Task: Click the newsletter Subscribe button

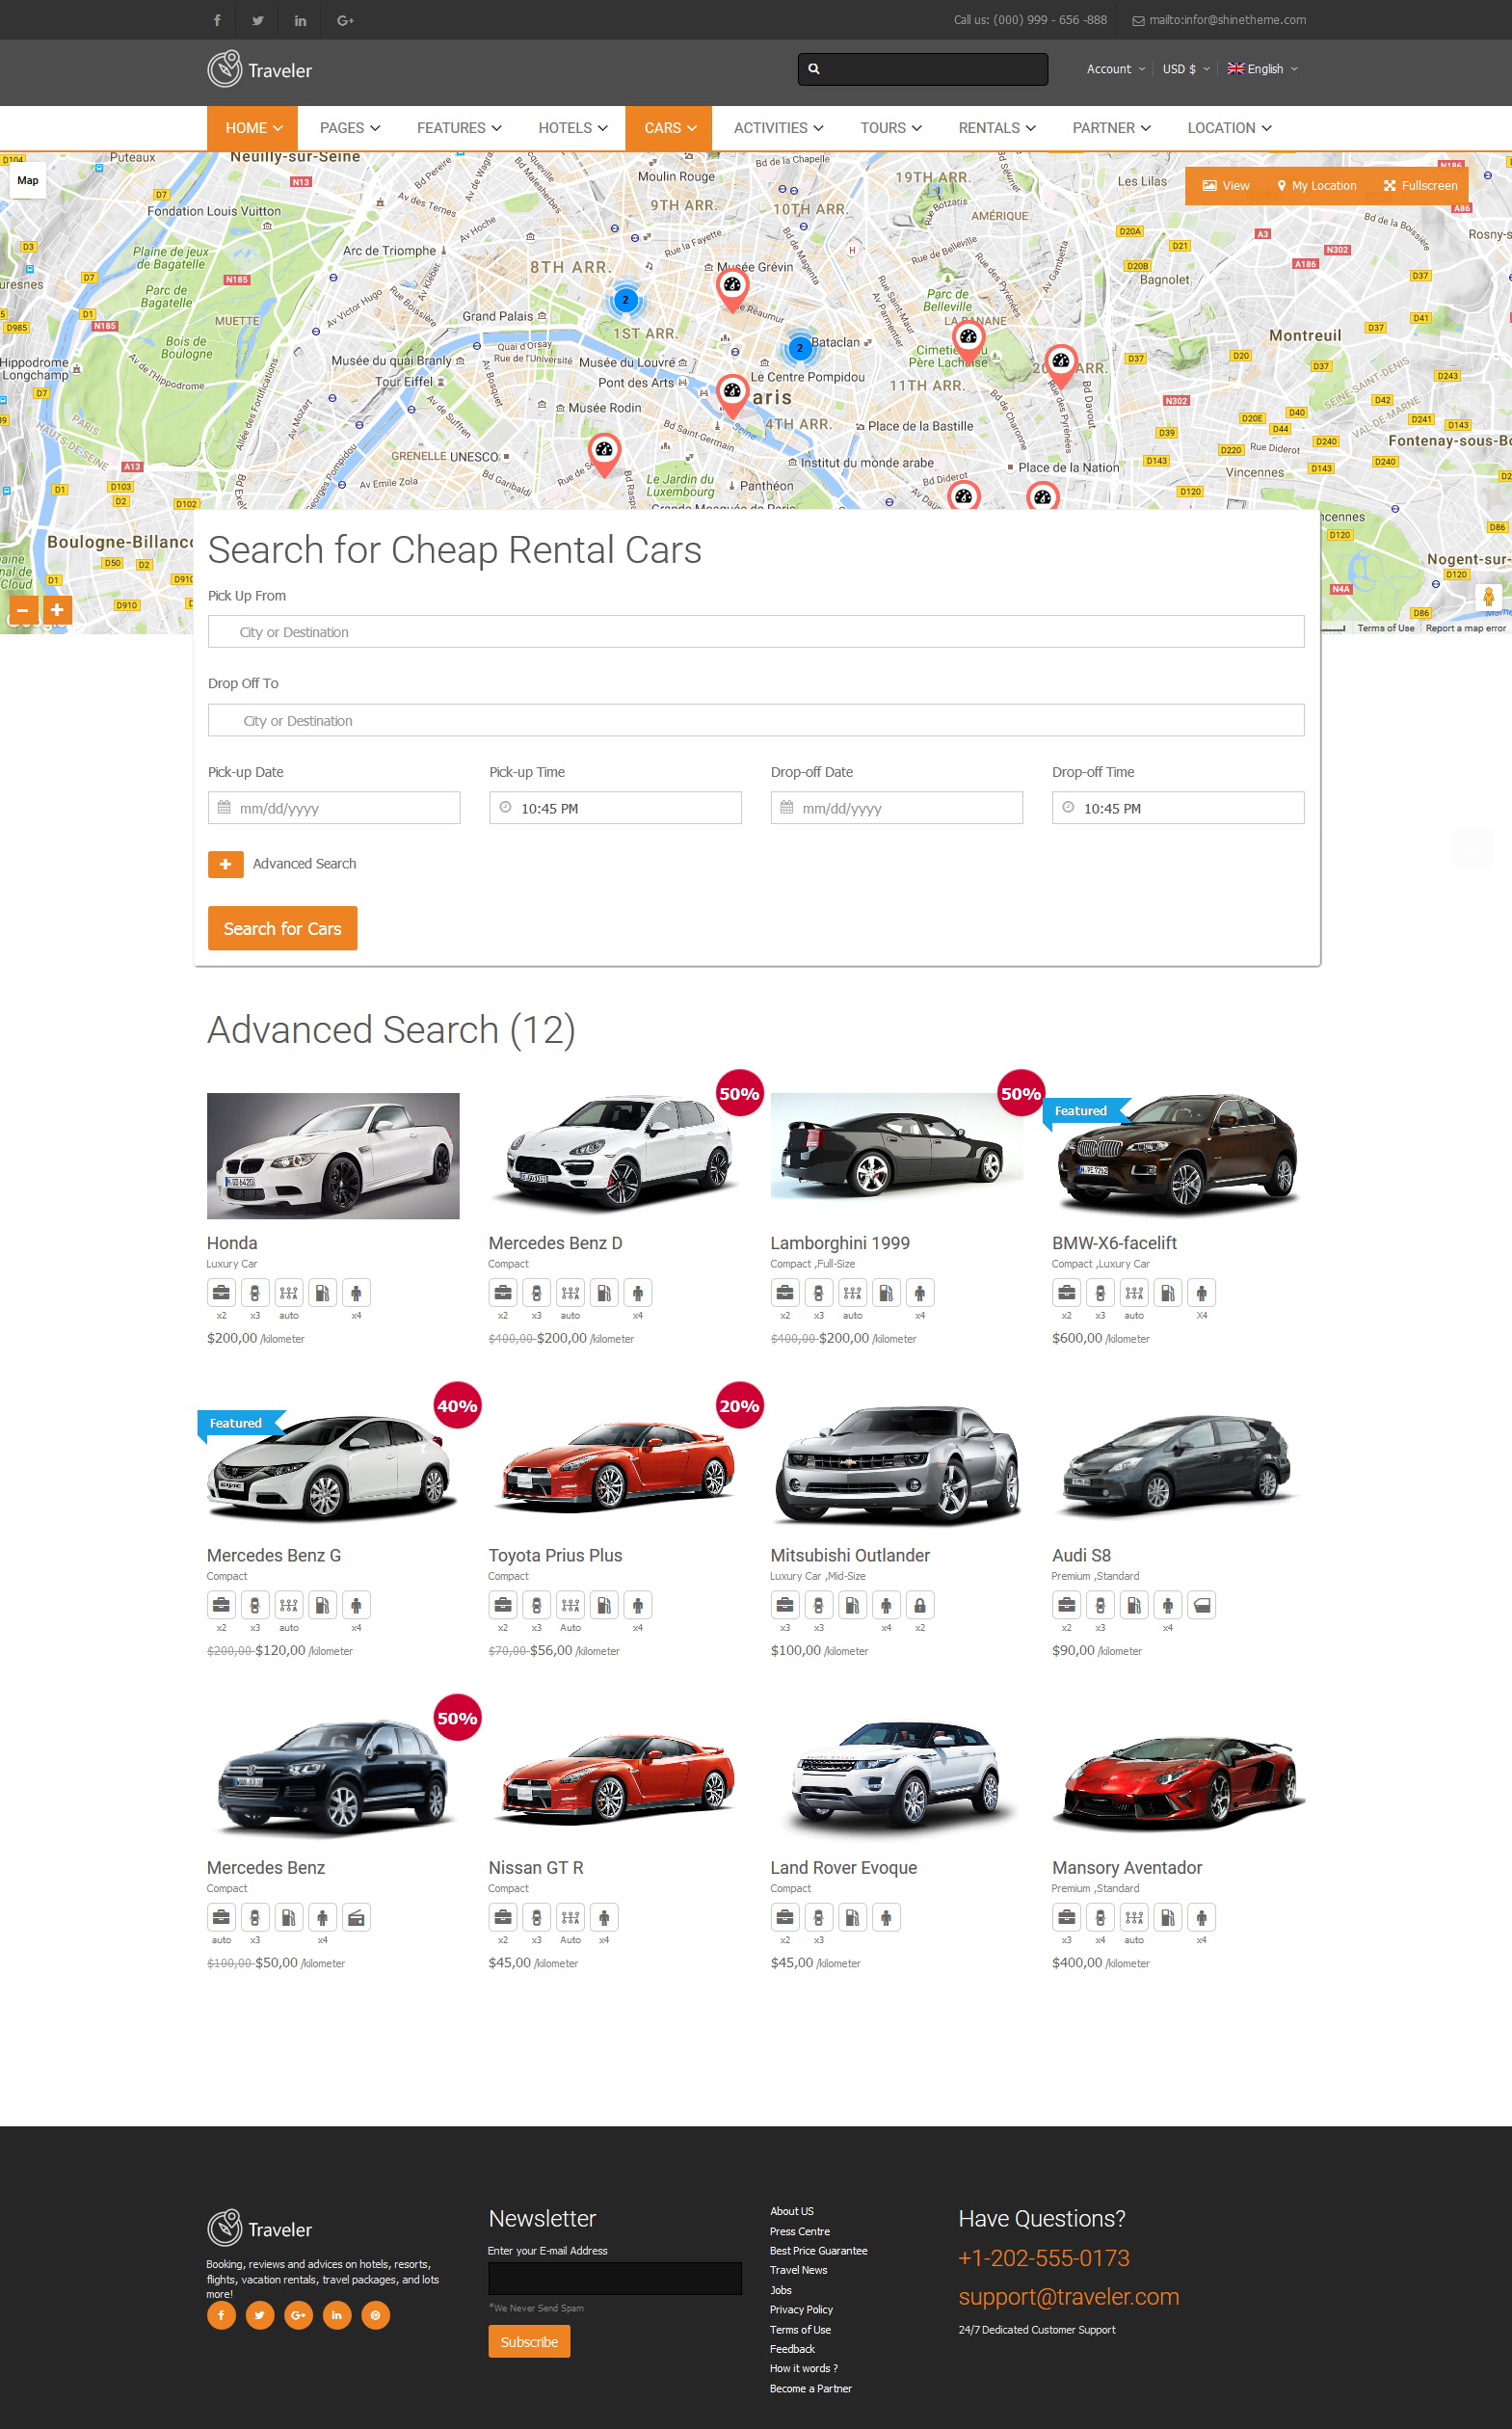Action: (x=529, y=2342)
